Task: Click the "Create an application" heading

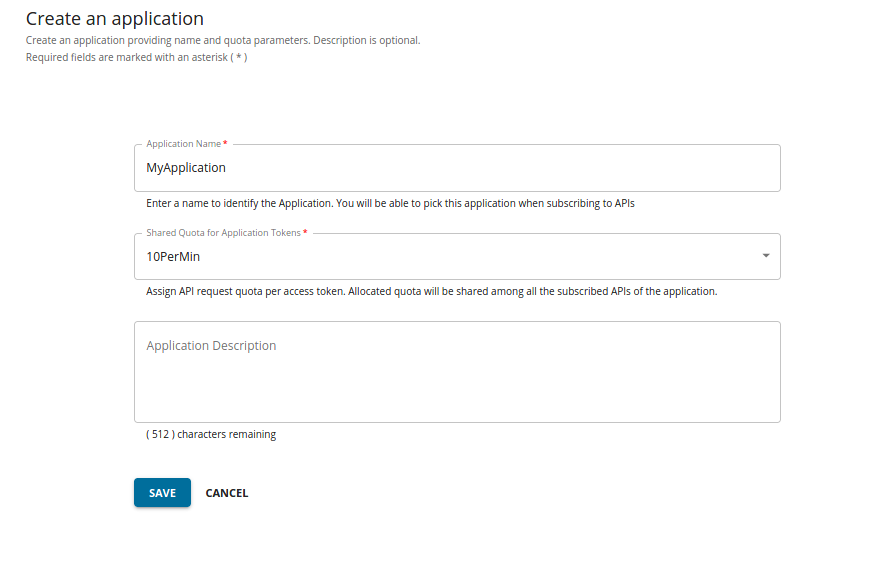Action: coord(114,19)
